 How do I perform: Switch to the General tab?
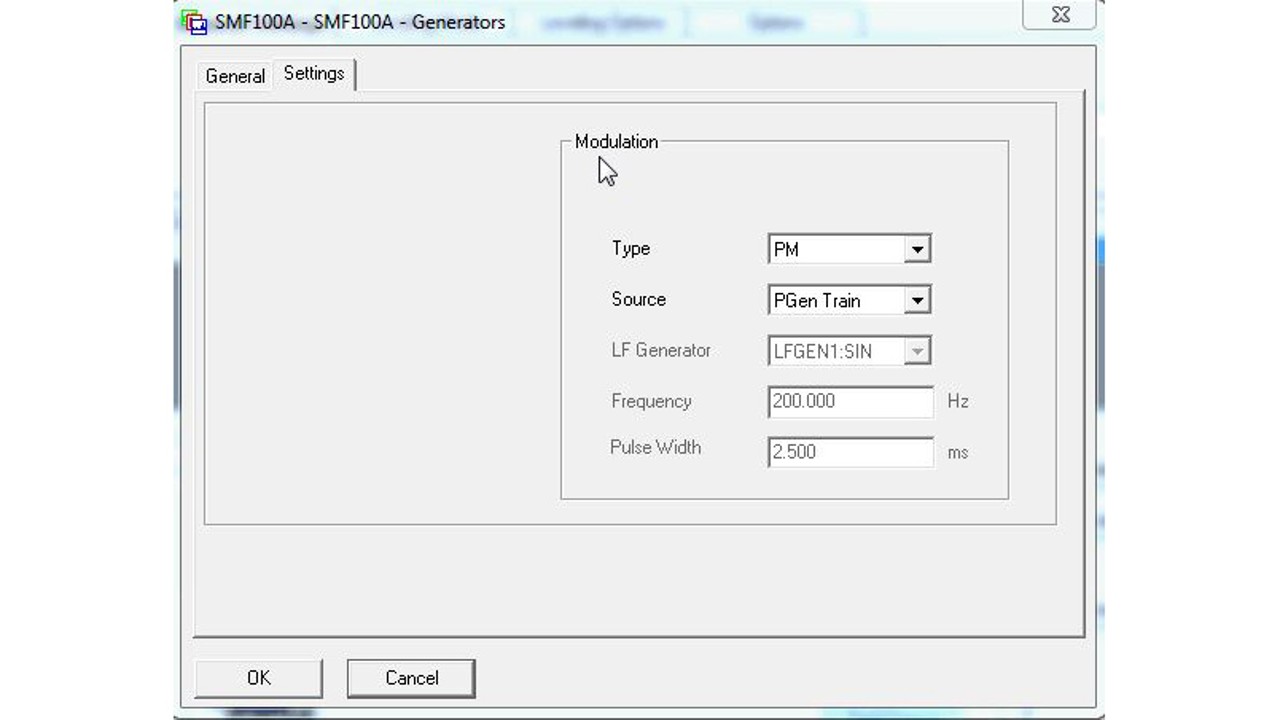pyautogui.click(x=235, y=76)
